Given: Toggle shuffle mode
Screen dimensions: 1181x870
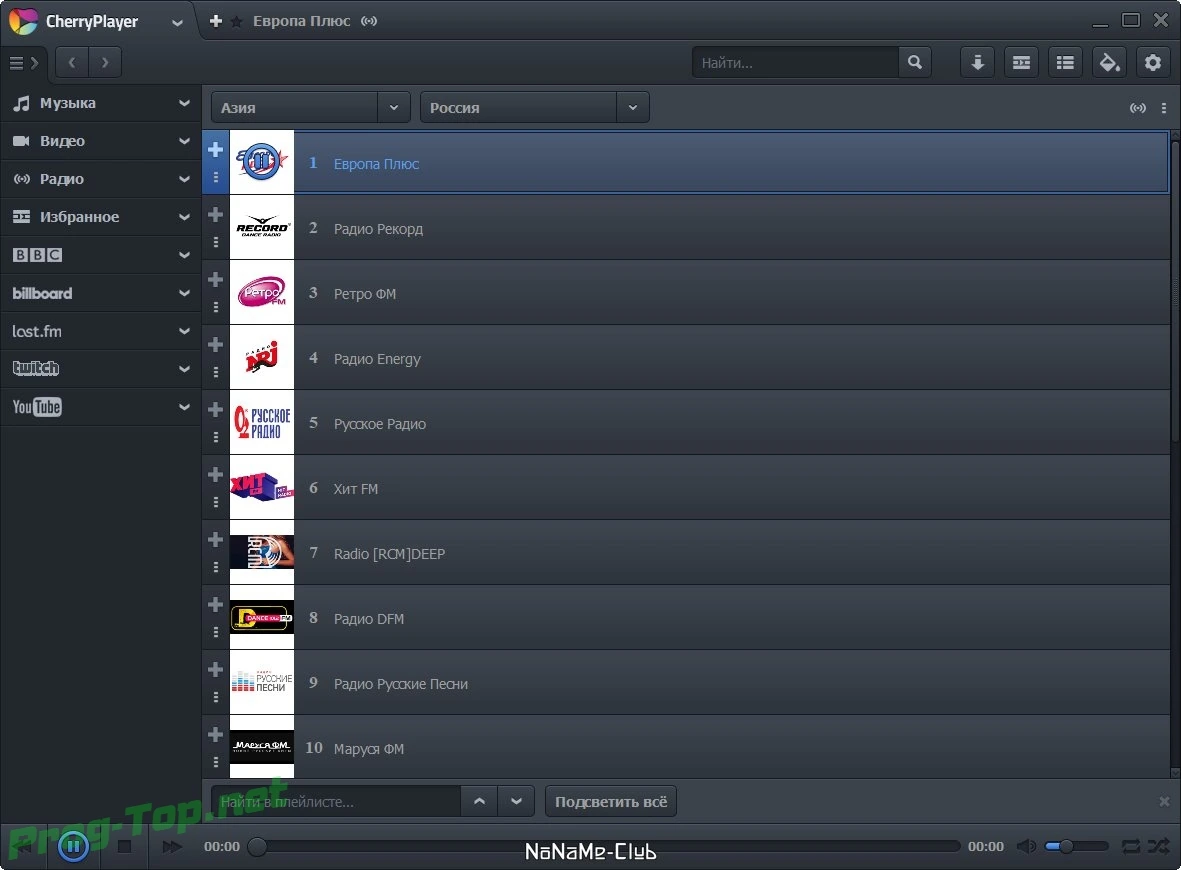Looking at the screenshot, I should coord(1158,847).
